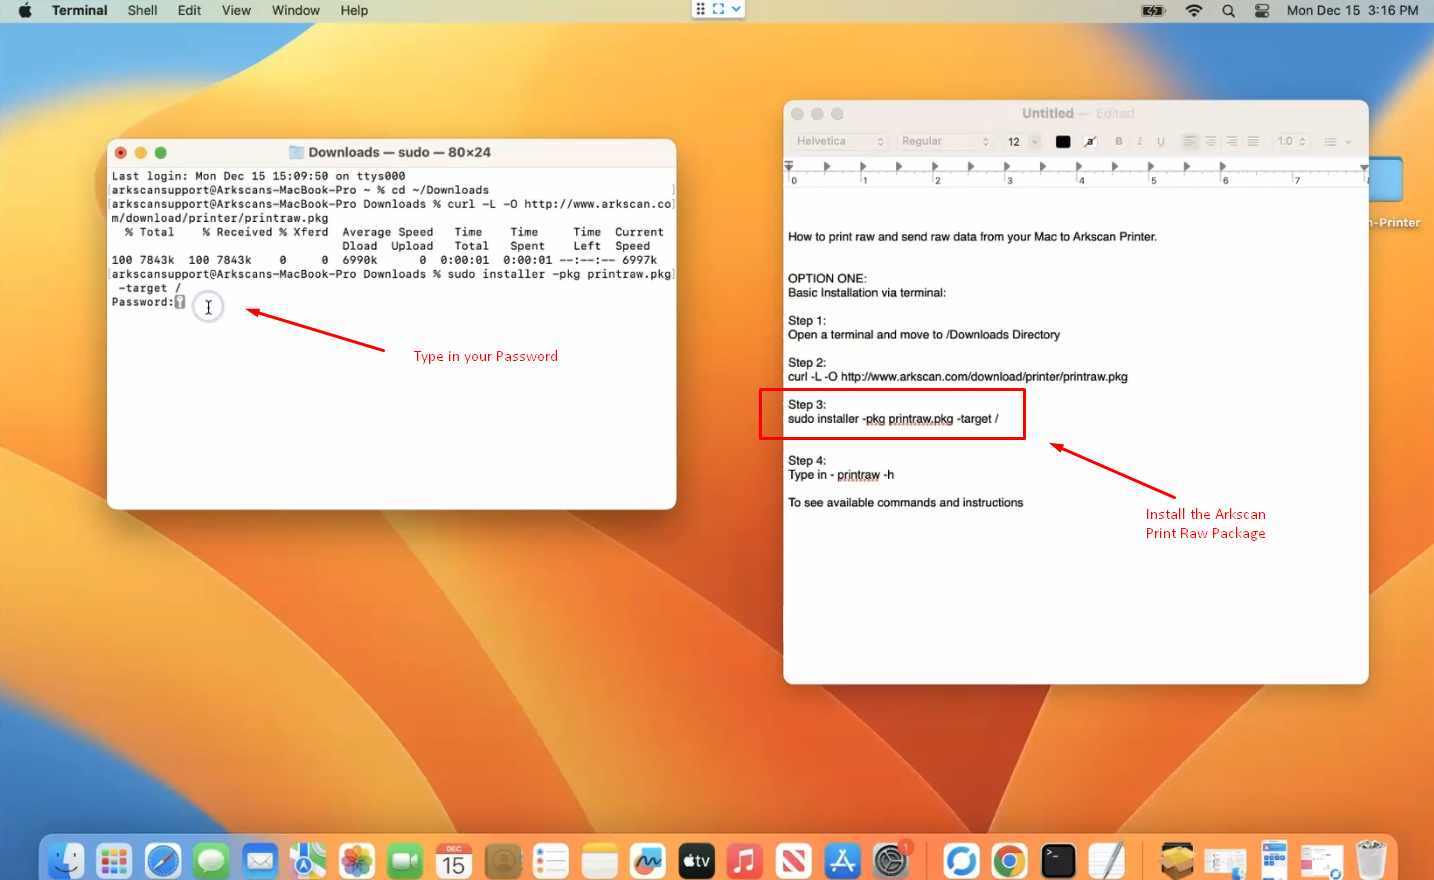Toggle Italic formatting in TextEdit
The height and width of the screenshot is (880, 1434).
(x=1140, y=141)
